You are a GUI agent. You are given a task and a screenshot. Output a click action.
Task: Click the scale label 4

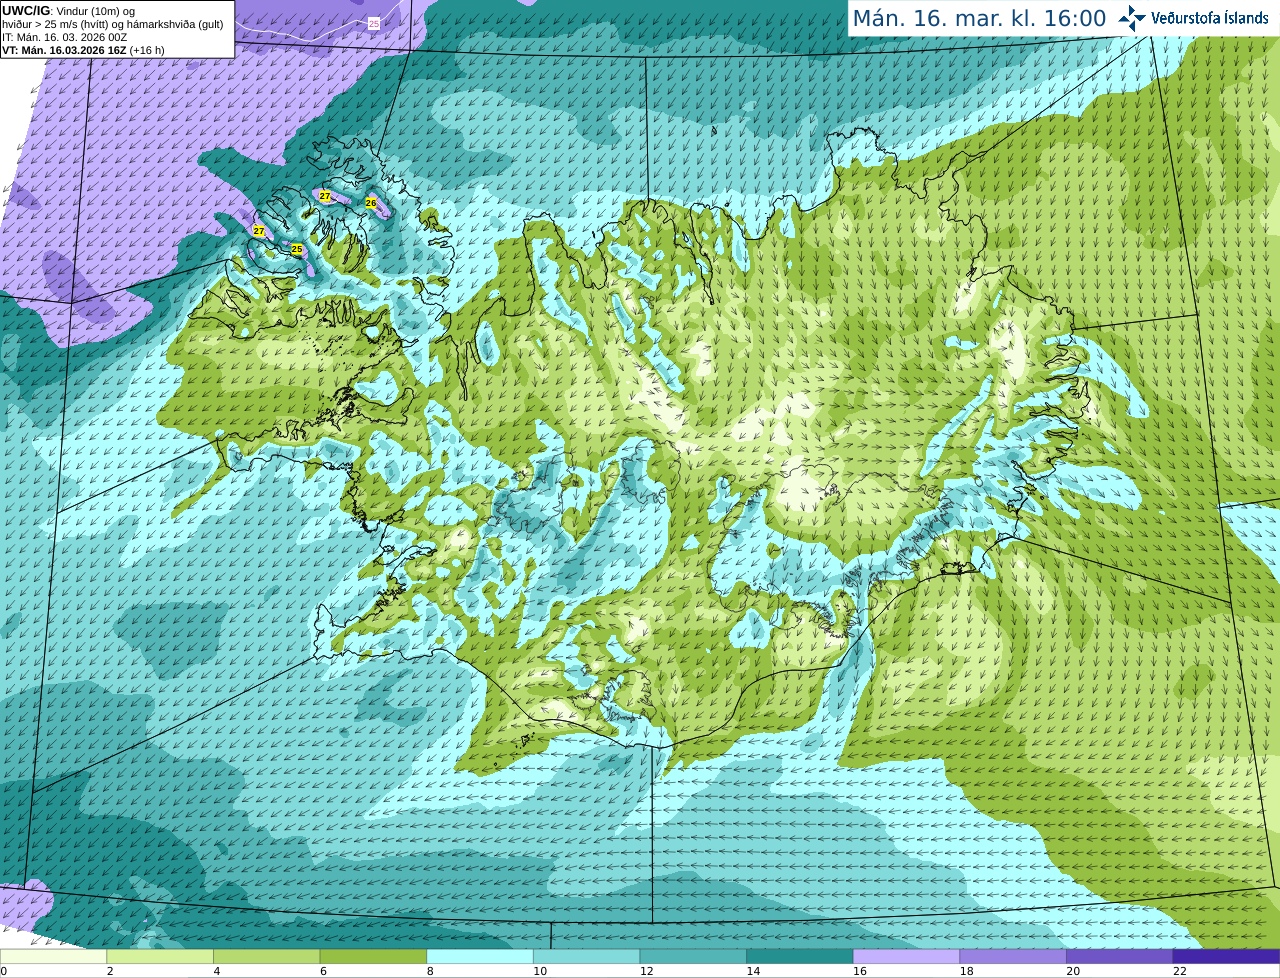(x=217, y=971)
